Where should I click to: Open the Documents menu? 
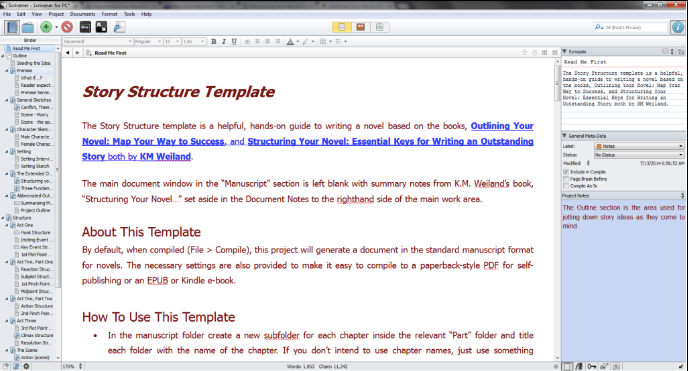coord(82,14)
